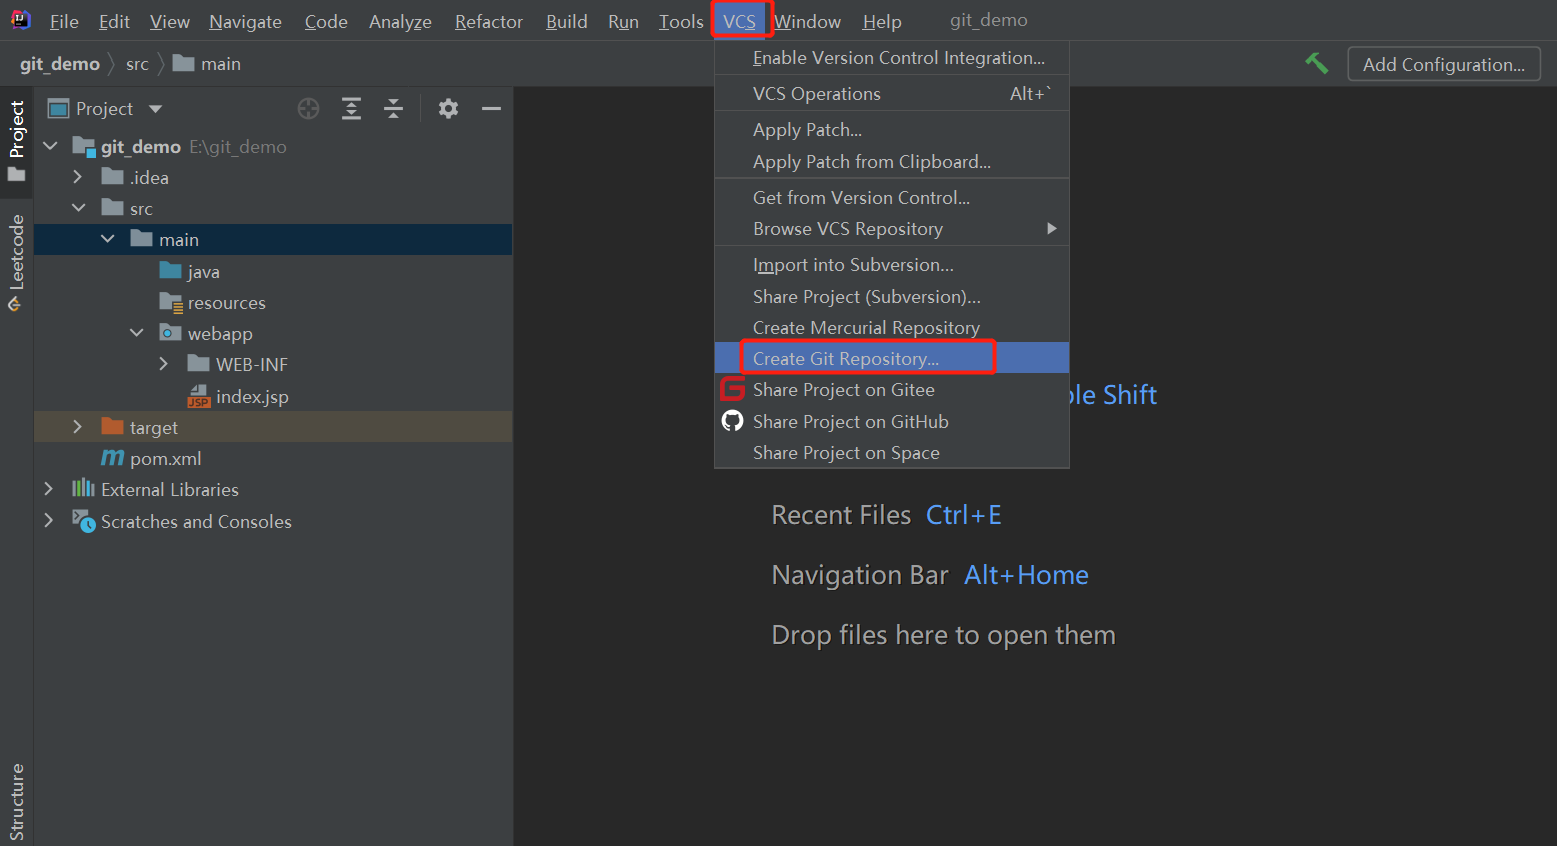Viewport: 1557px width, 846px height.
Task: Click src in the breadcrumb bar
Action: pyautogui.click(x=137, y=64)
